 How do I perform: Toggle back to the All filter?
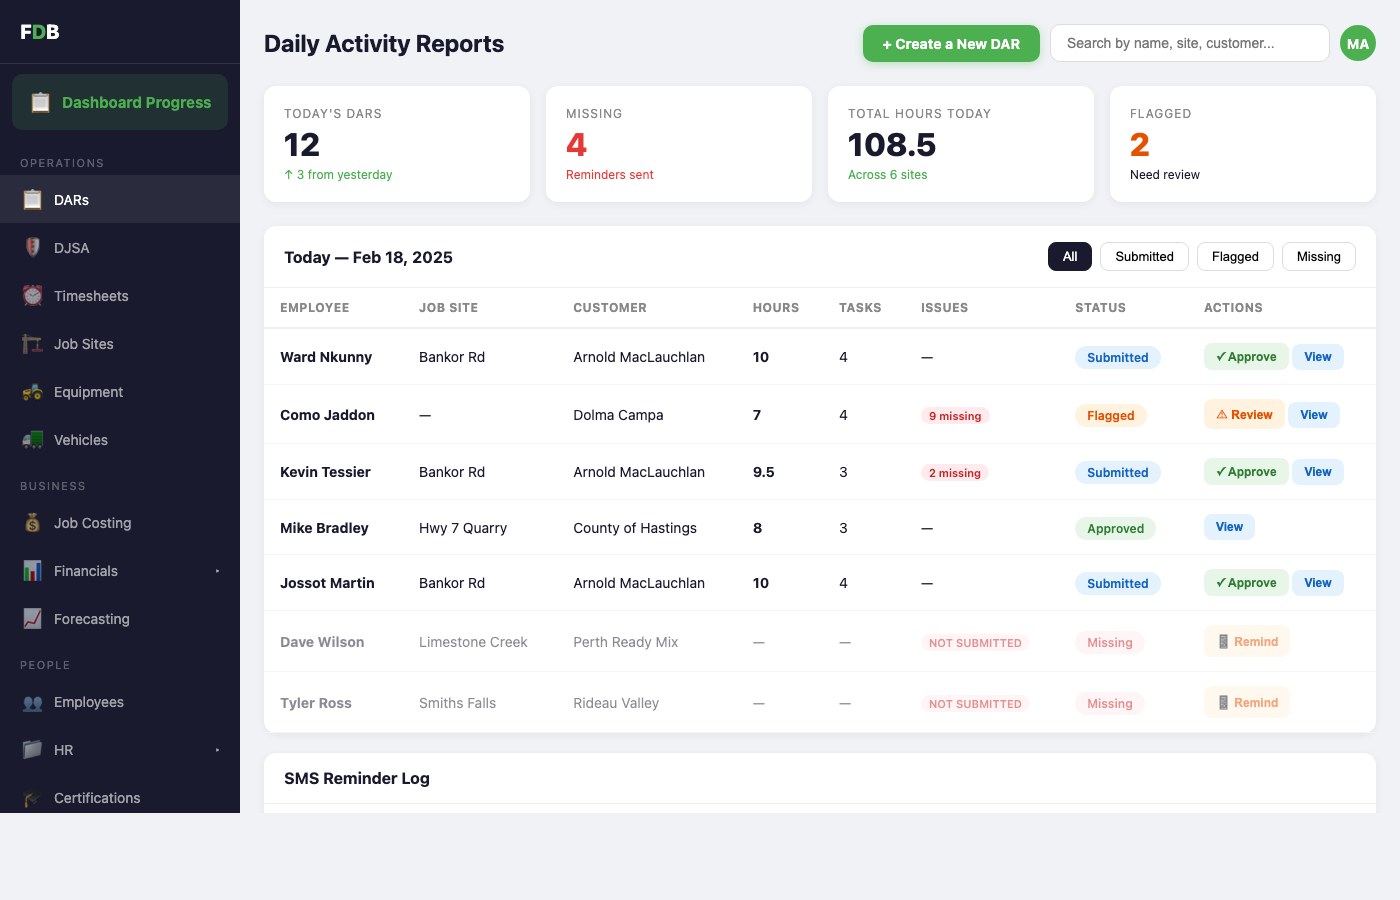(x=1069, y=256)
